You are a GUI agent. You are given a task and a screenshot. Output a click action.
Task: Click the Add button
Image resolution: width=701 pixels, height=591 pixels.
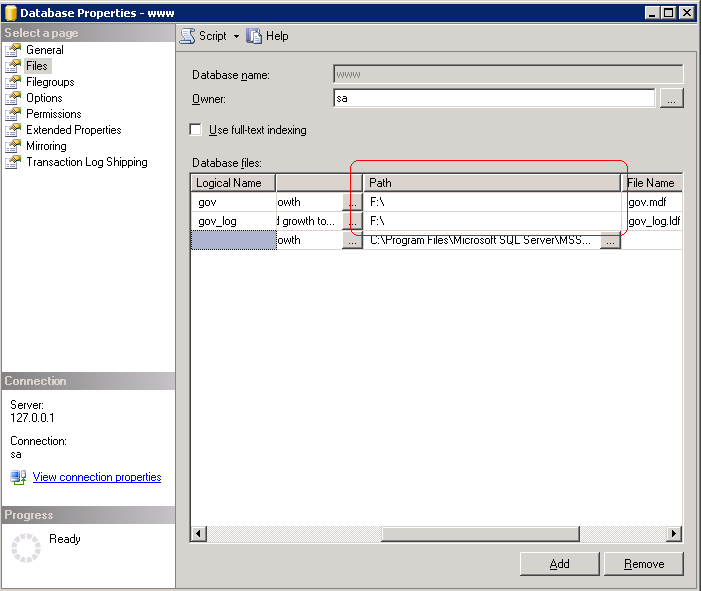559,564
